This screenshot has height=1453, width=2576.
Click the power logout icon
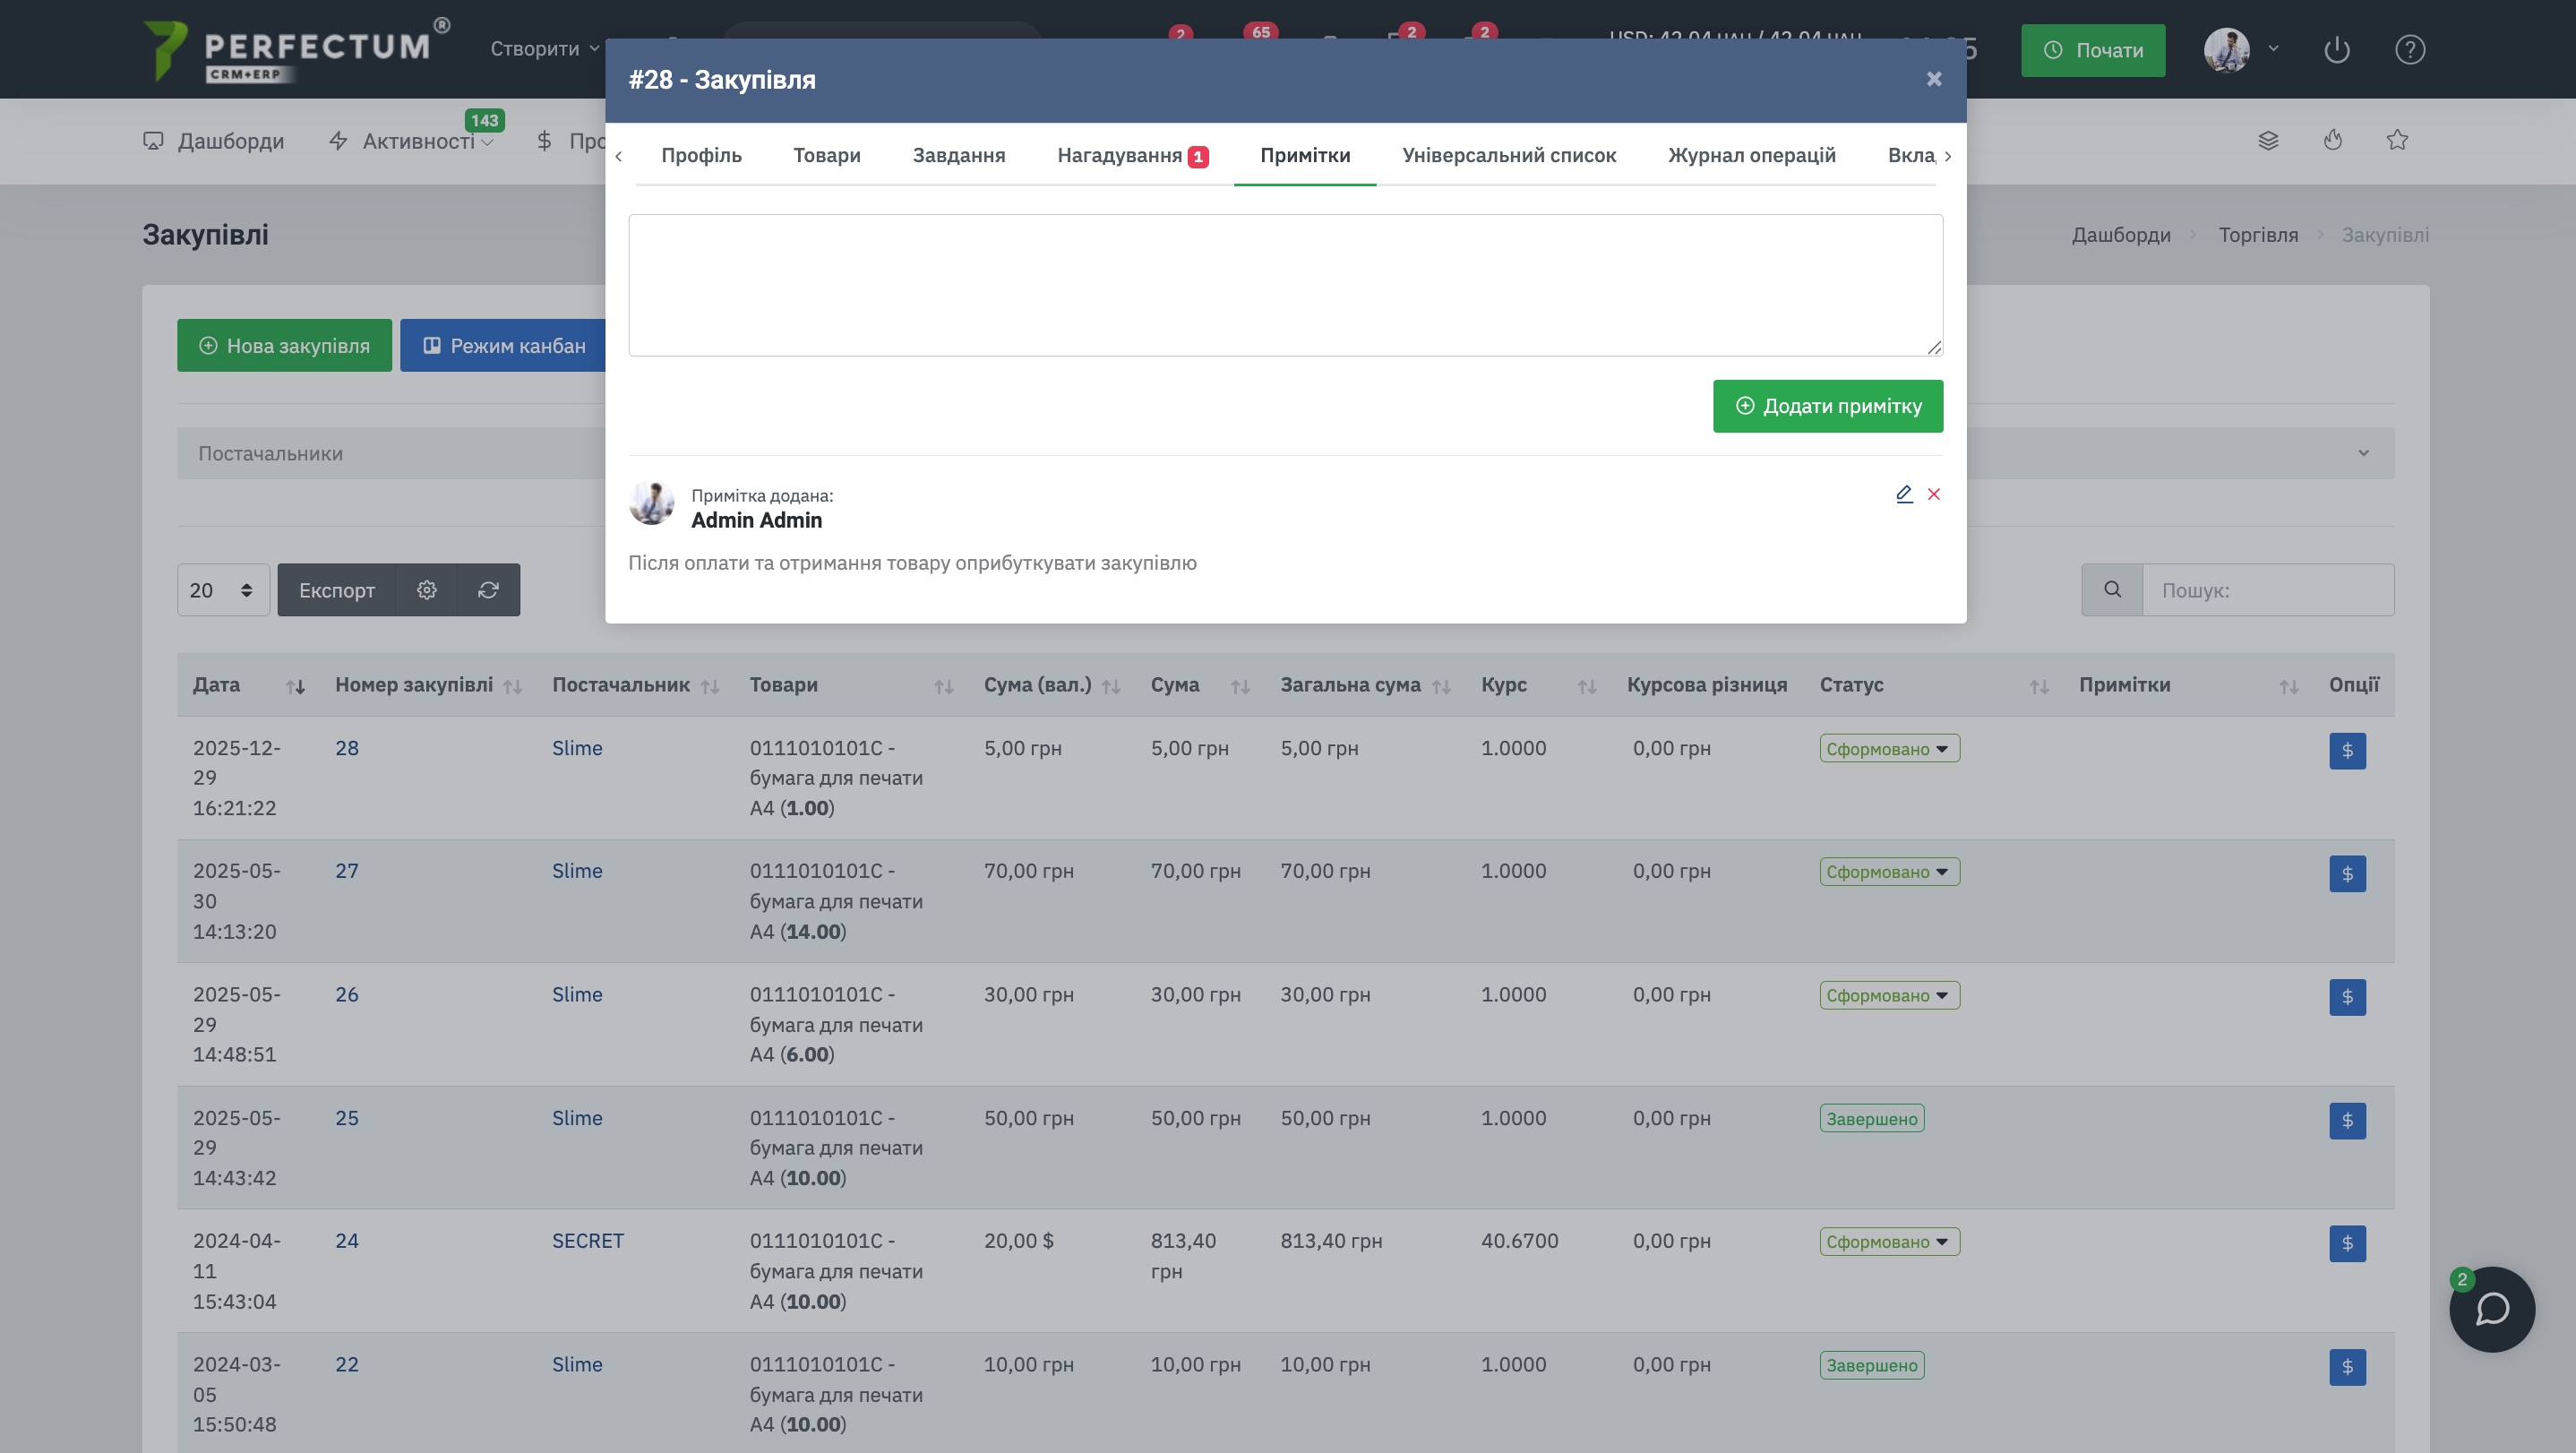(x=2337, y=50)
